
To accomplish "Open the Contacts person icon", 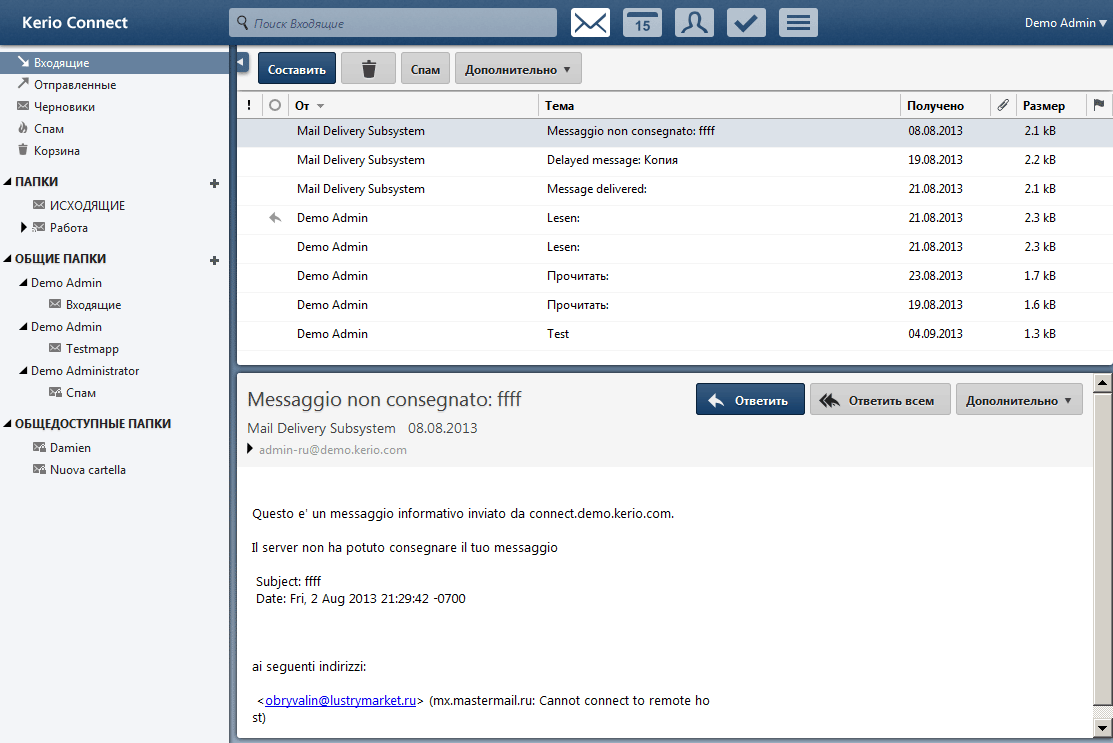I will coord(694,23).
